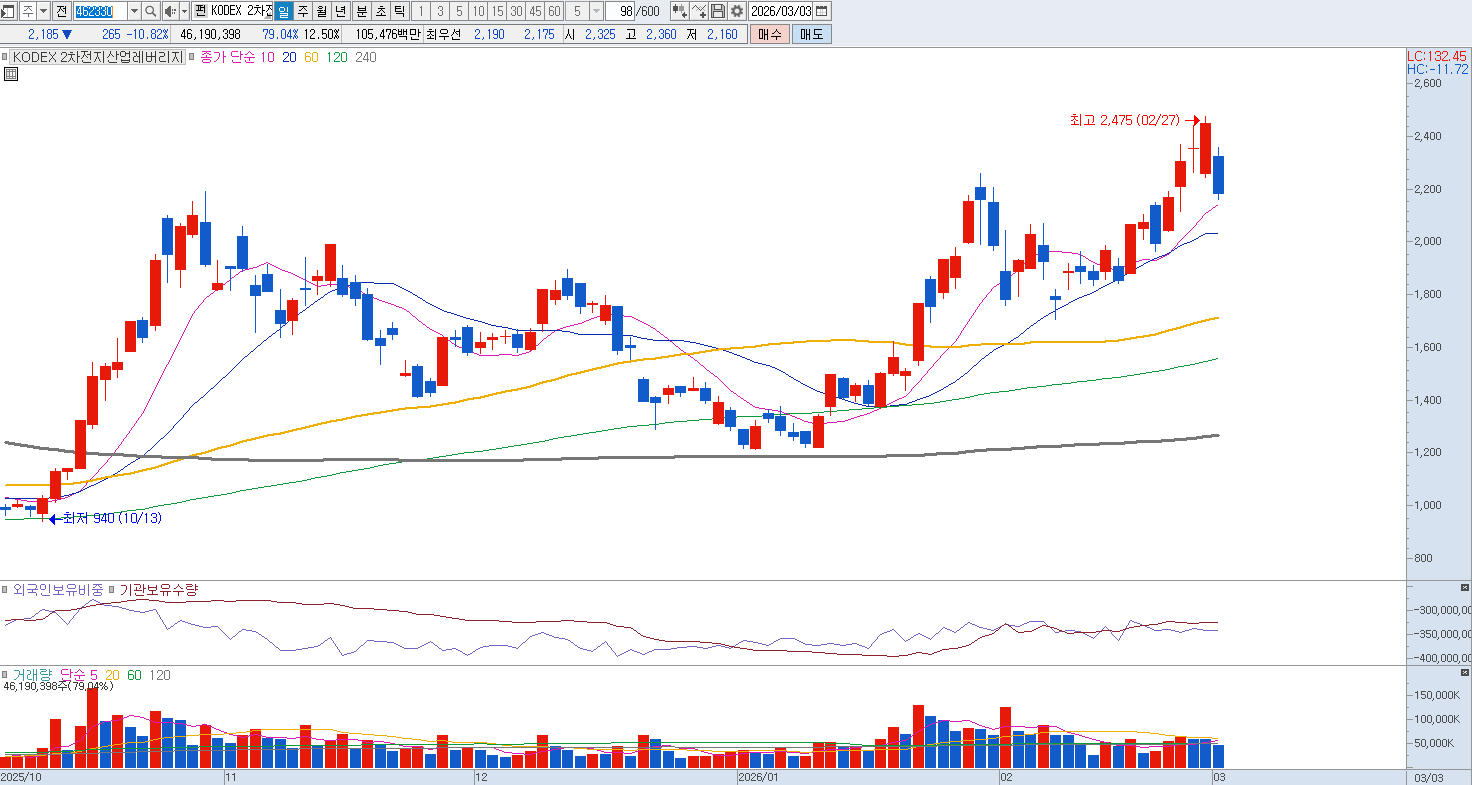
Task: Click the stock search magnifier icon
Action: (150, 11)
